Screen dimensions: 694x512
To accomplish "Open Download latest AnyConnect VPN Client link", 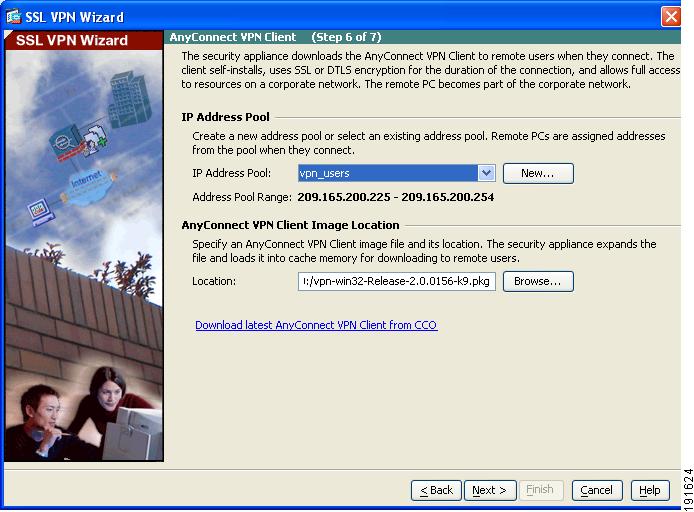I will 316,325.
